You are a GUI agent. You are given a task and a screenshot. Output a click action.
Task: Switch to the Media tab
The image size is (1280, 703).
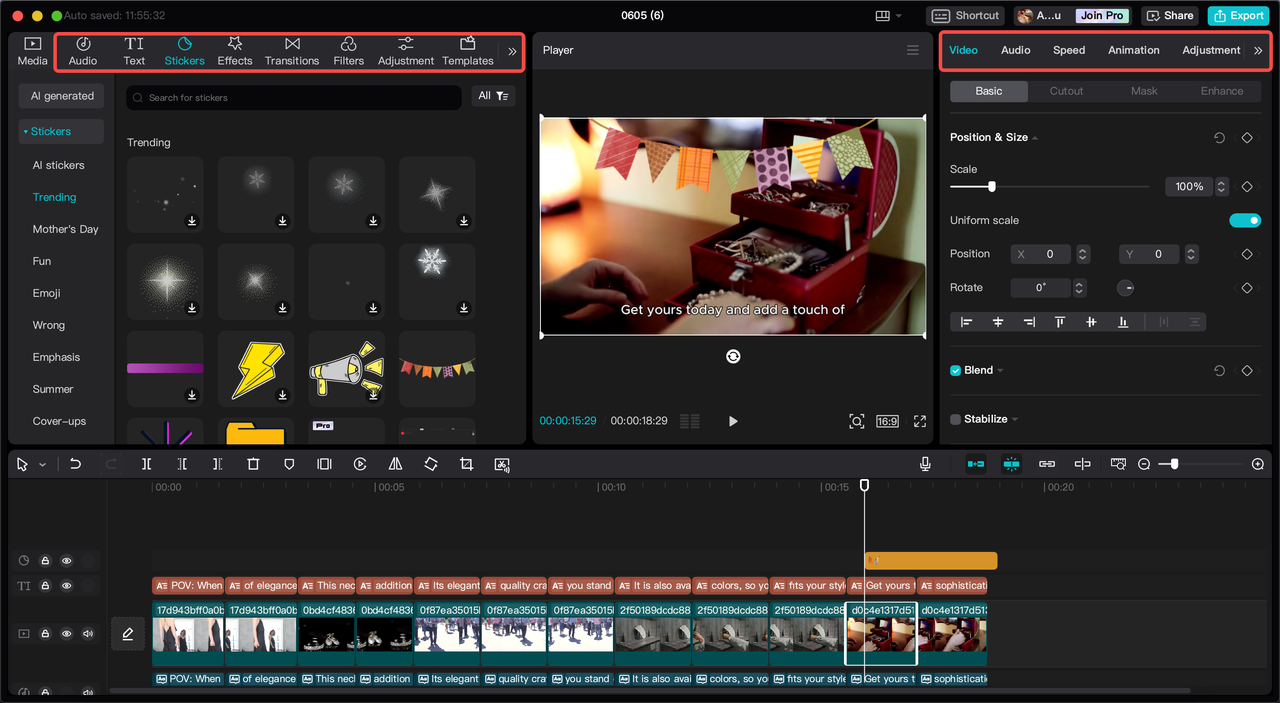32,51
